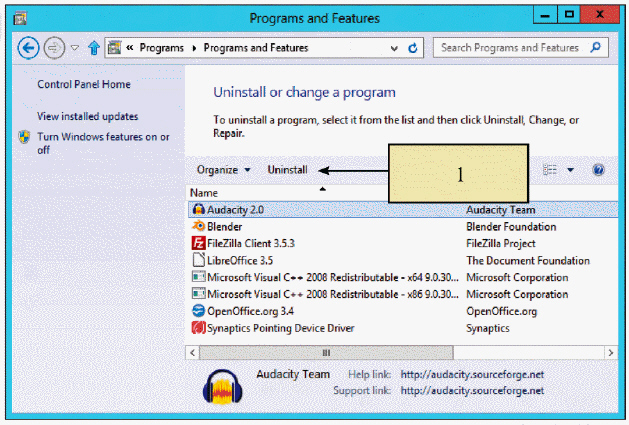Click the OpenOffice.org globe icon
The width and height of the screenshot is (629, 425).
click(x=199, y=311)
